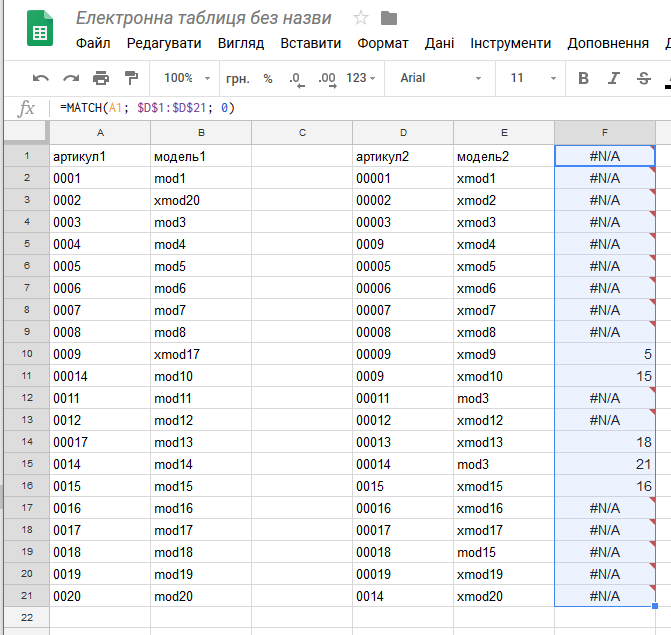Open the Файл menu

coord(93,43)
